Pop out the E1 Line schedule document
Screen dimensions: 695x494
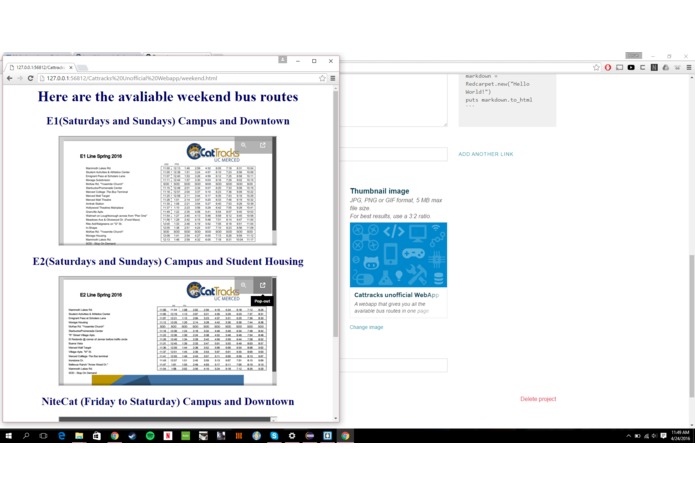[x=262, y=145]
